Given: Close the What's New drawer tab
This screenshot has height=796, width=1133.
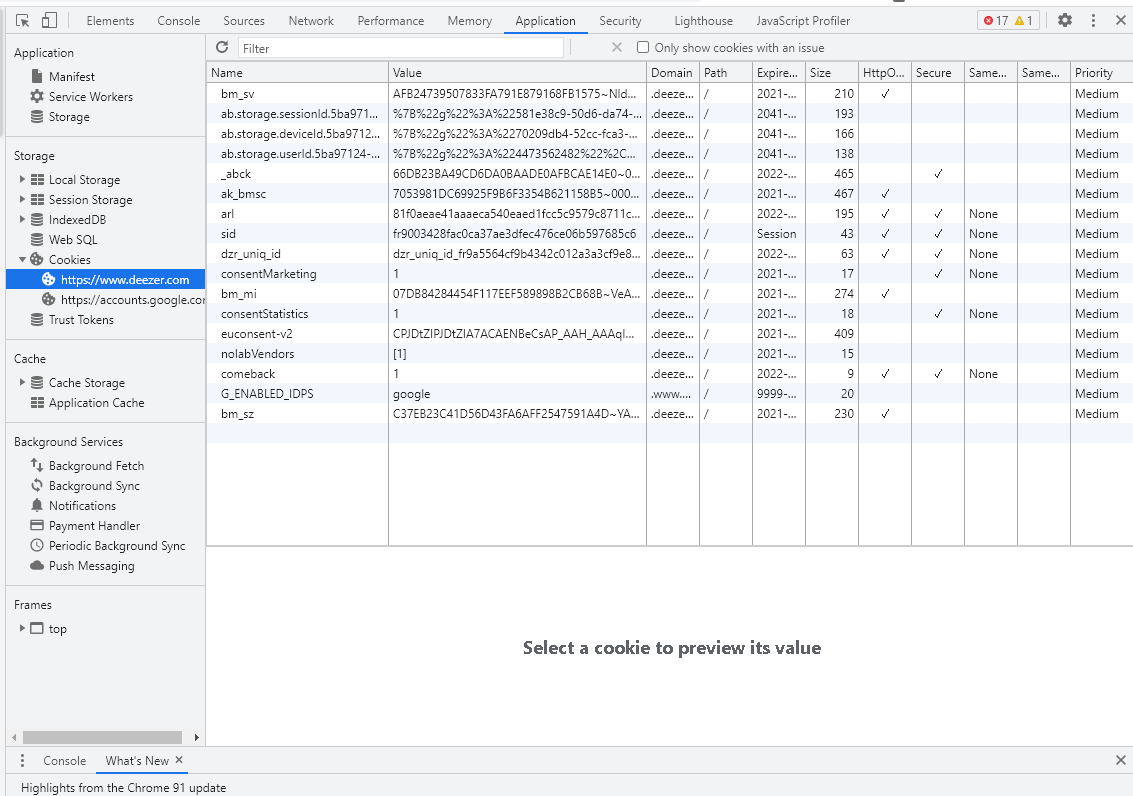Looking at the screenshot, I should point(179,760).
